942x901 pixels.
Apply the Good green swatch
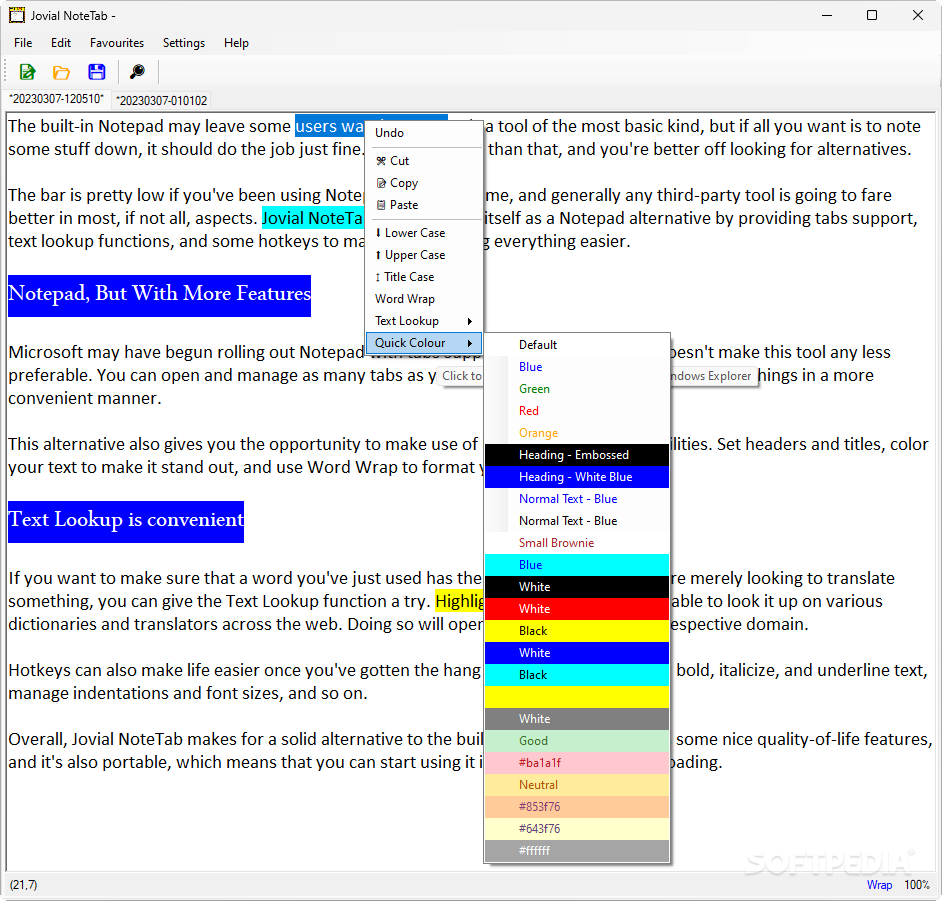tap(577, 741)
